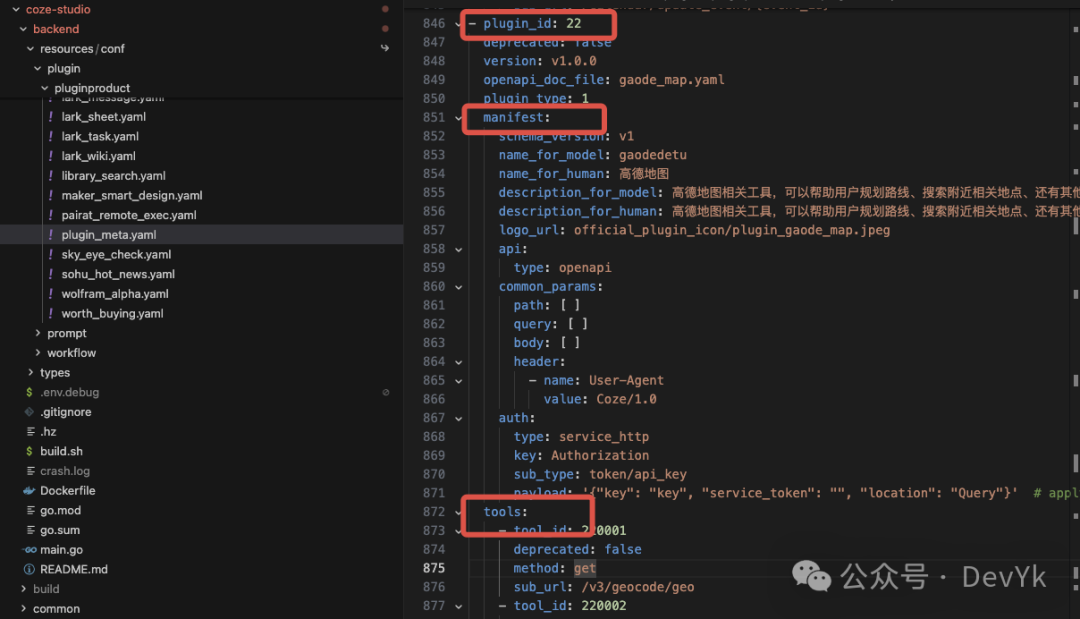Click the ignored-status icon on .env.debug row
This screenshot has width=1080, height=619.
[386, 392]
